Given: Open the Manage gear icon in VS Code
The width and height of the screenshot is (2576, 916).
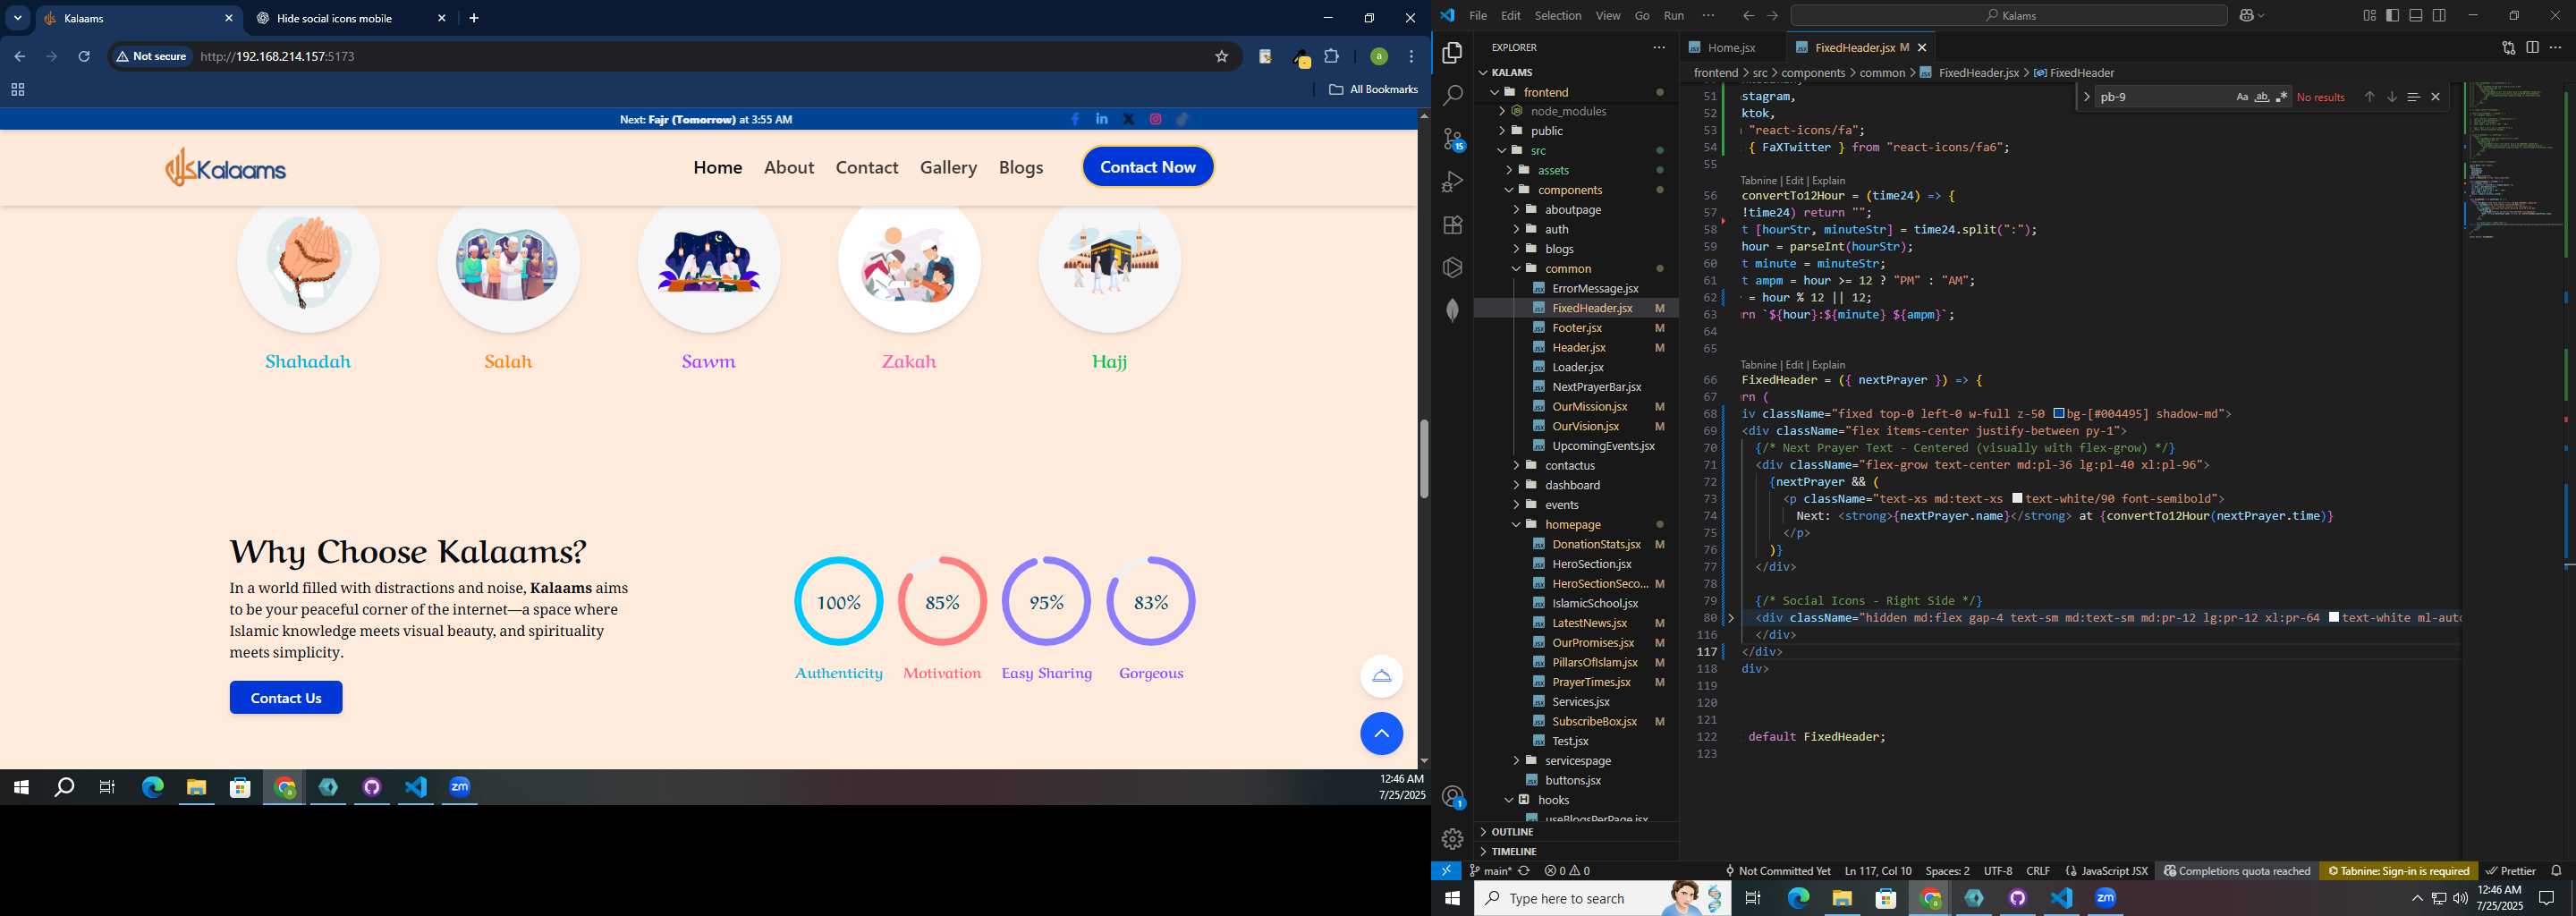Looking at the screenshot, I should pos(1452,839).
